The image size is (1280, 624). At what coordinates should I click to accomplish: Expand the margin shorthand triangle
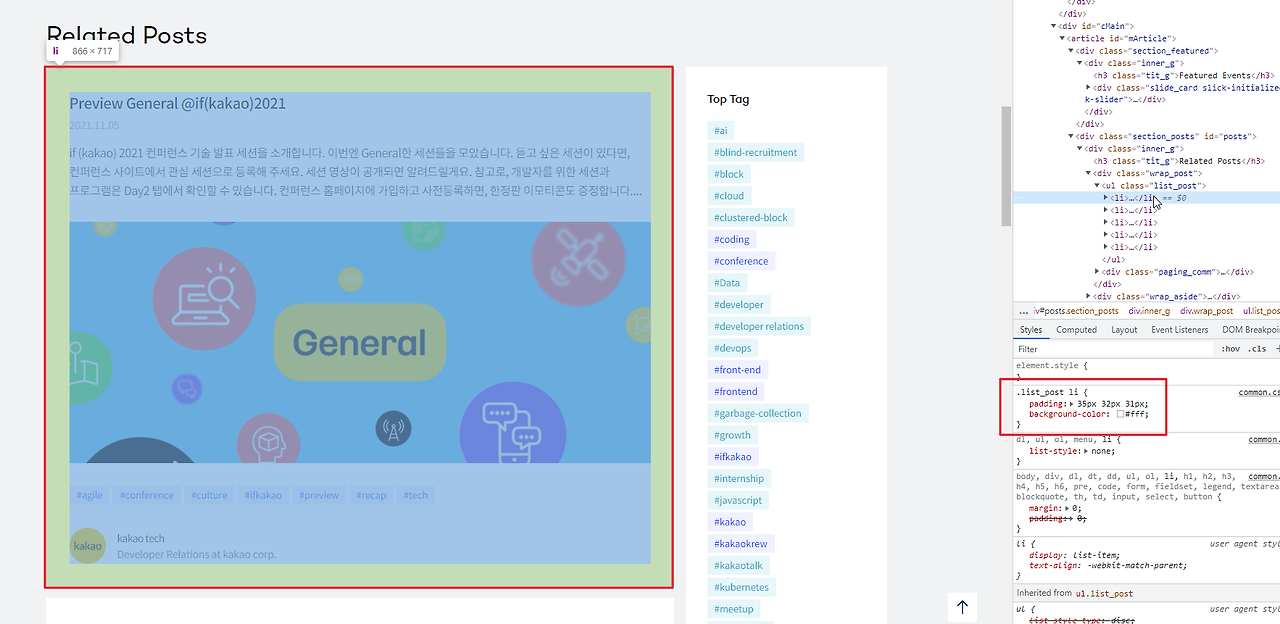click(x=1066, y=509)
